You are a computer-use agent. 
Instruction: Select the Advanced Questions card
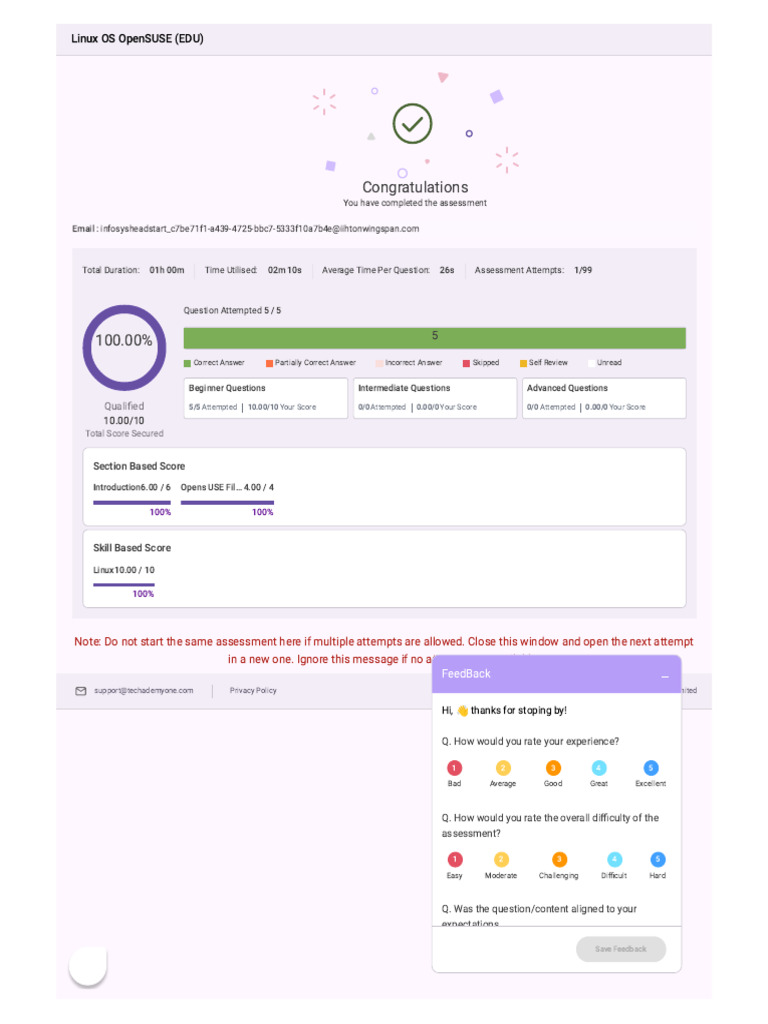[x=604, y=398]
